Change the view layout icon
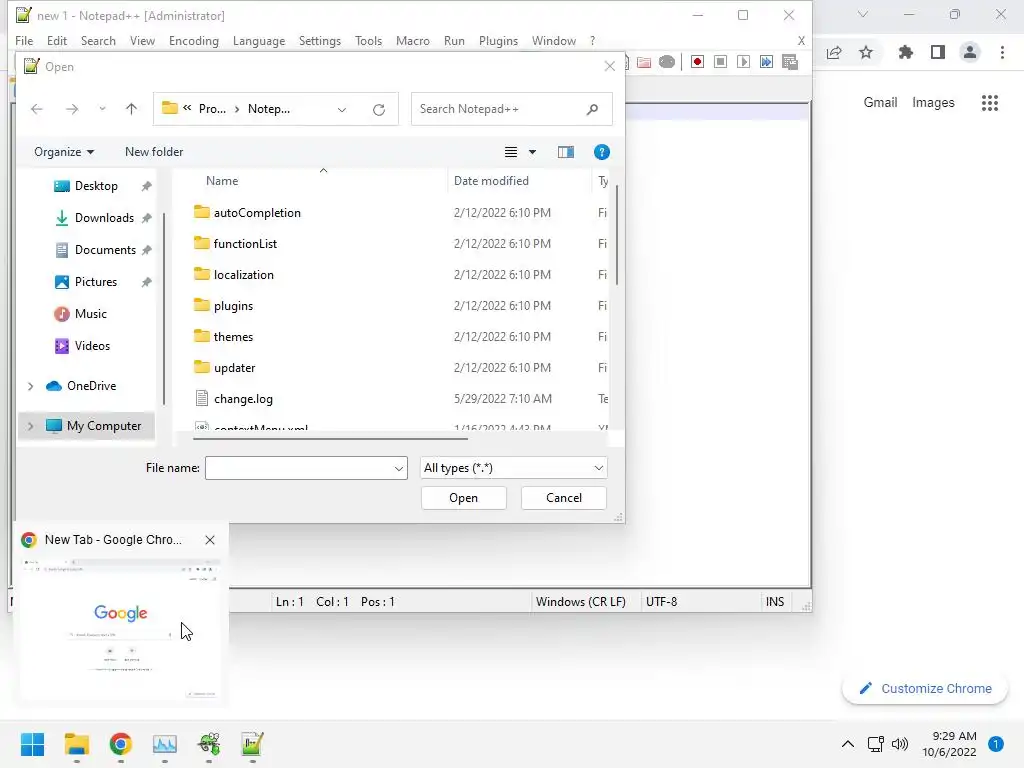Image resolution: width=1024 pixels, height=768 pixels. tap(511, 152)
